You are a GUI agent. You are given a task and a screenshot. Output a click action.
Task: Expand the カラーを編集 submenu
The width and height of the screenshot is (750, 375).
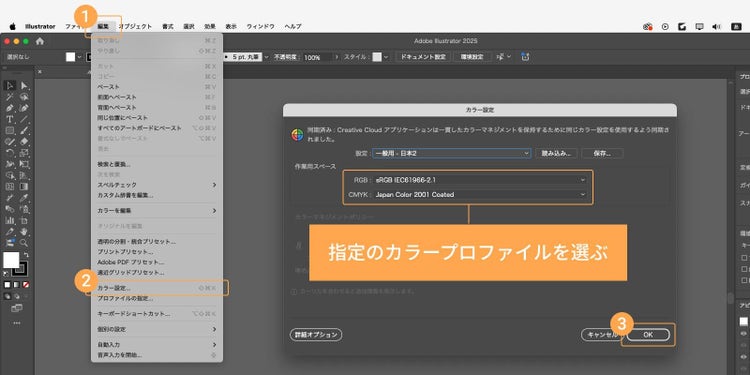coord(156,210)
